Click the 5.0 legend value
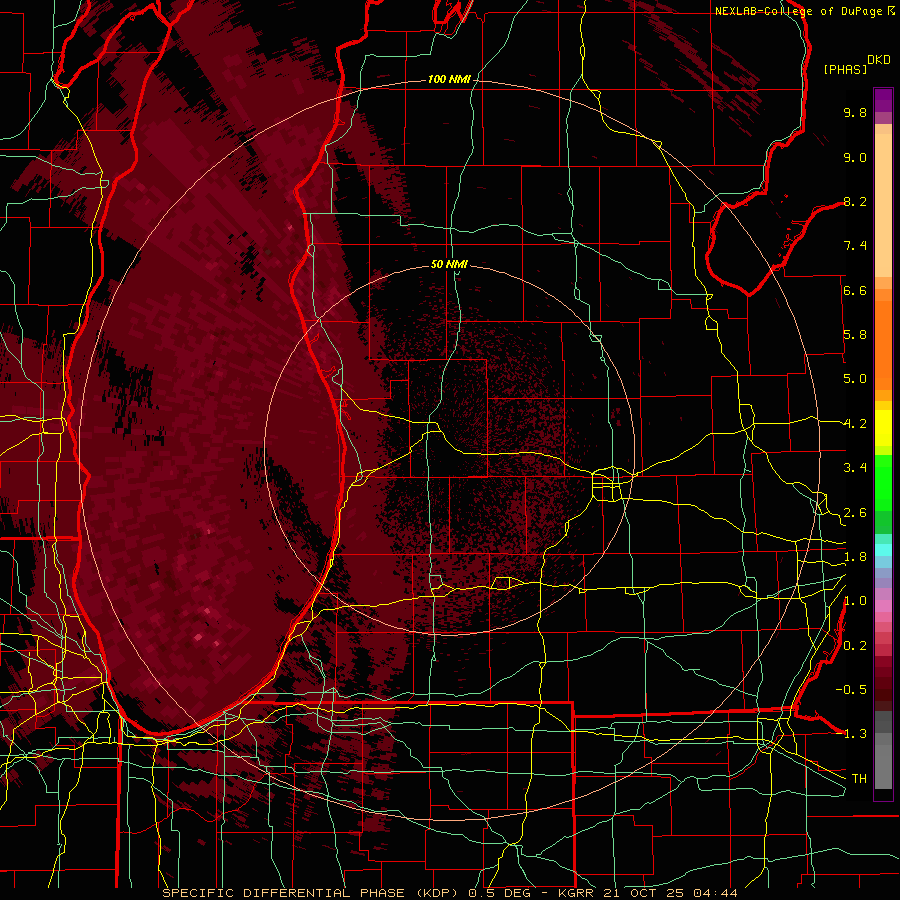The width and height of the screenshot is (900, 900). (x=855, y=379)
